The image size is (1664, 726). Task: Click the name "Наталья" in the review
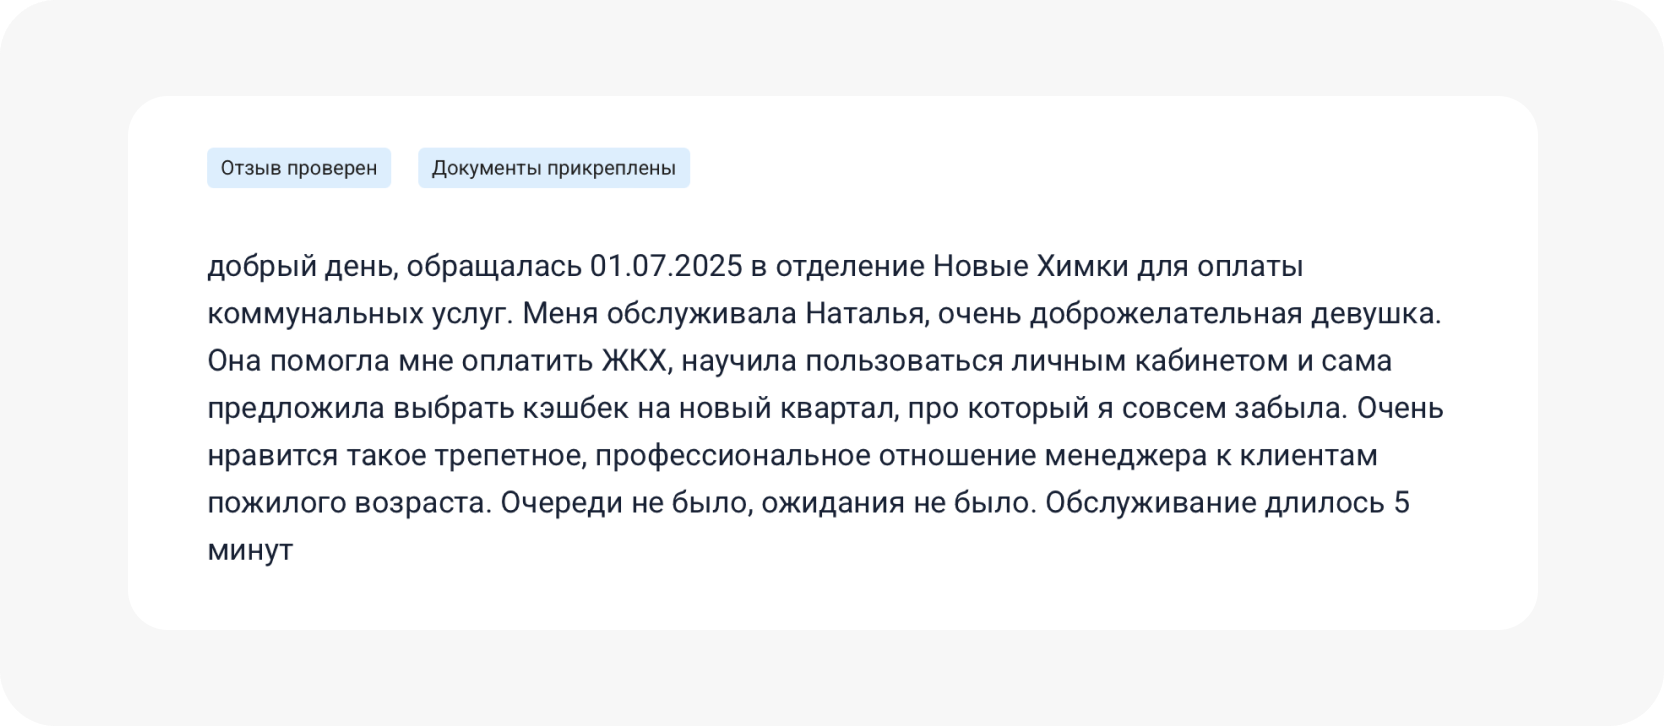point(868,314)
